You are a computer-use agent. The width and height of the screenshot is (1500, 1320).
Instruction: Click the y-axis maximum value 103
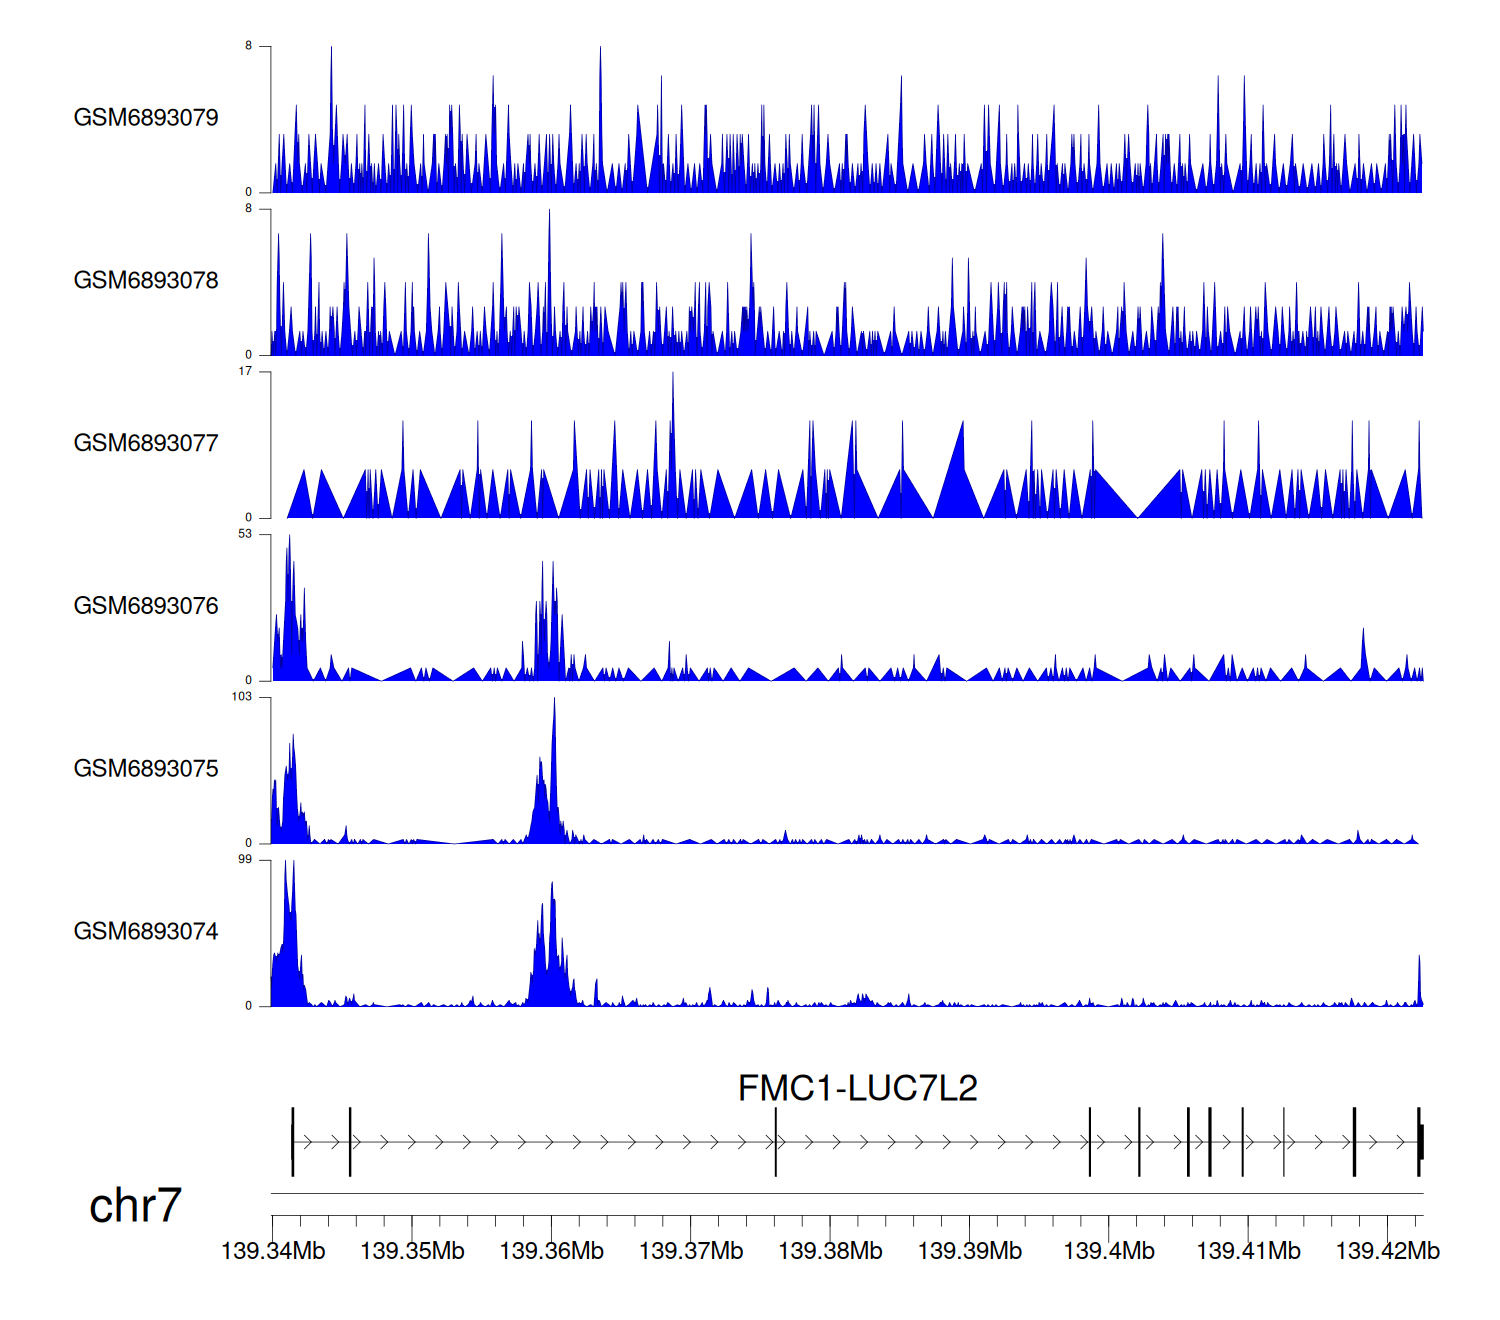(x=241, y=697)
